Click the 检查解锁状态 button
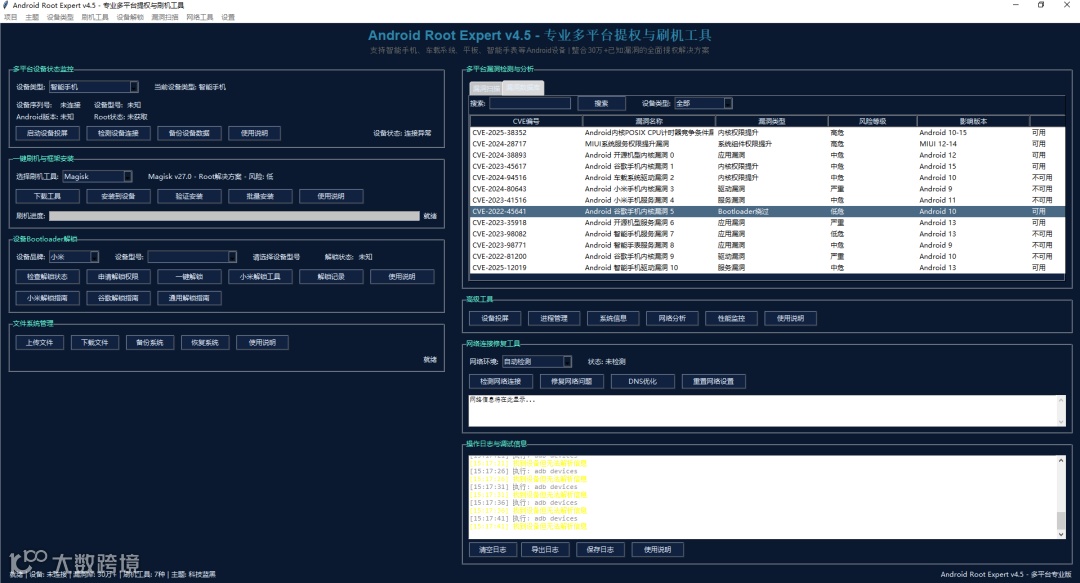The height and width of the screenshot is (583, 1080). tap(48, 277)
